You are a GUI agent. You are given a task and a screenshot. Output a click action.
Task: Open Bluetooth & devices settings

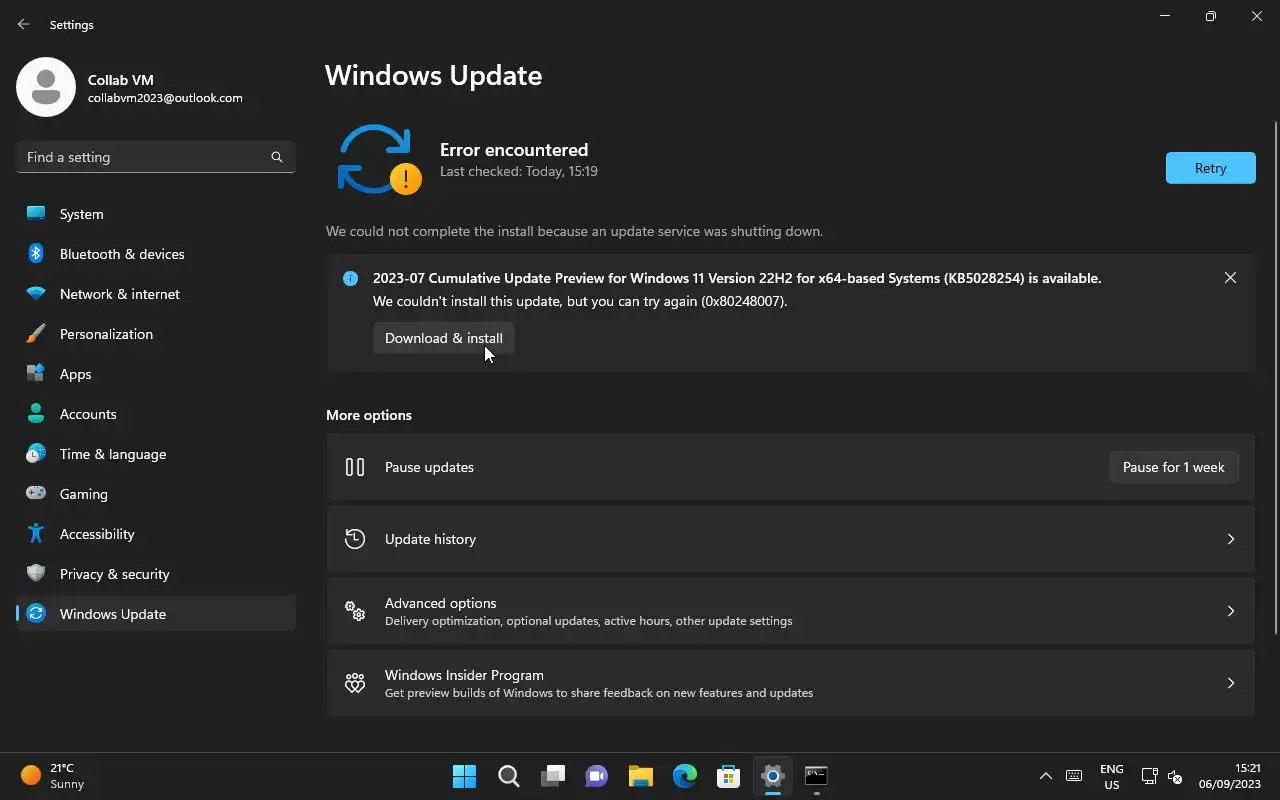click(x=156, y=254)
